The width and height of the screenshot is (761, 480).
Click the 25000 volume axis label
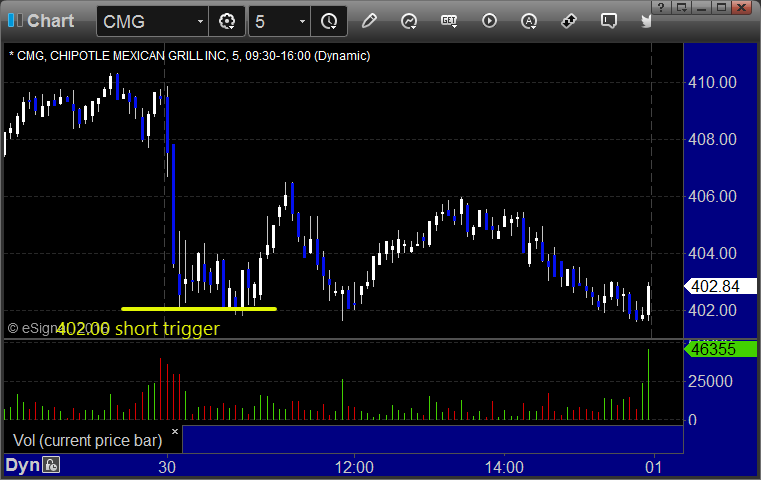point(710,381)
